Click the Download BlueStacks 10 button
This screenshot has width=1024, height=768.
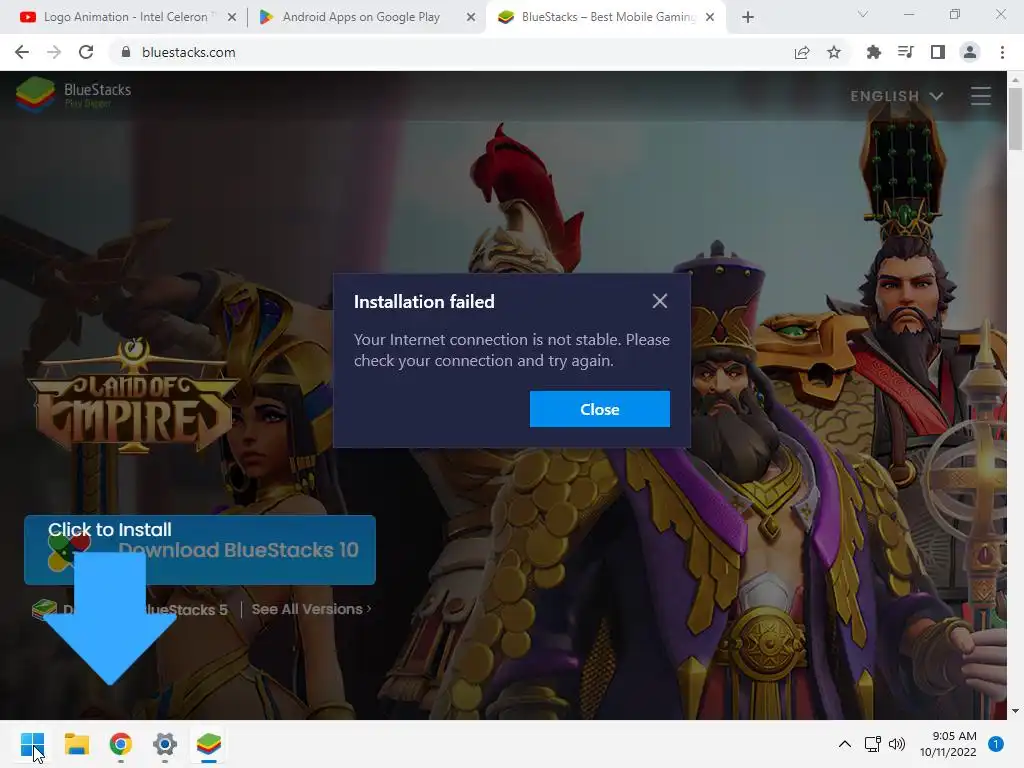pyautogui.click(x=200, y=550)
